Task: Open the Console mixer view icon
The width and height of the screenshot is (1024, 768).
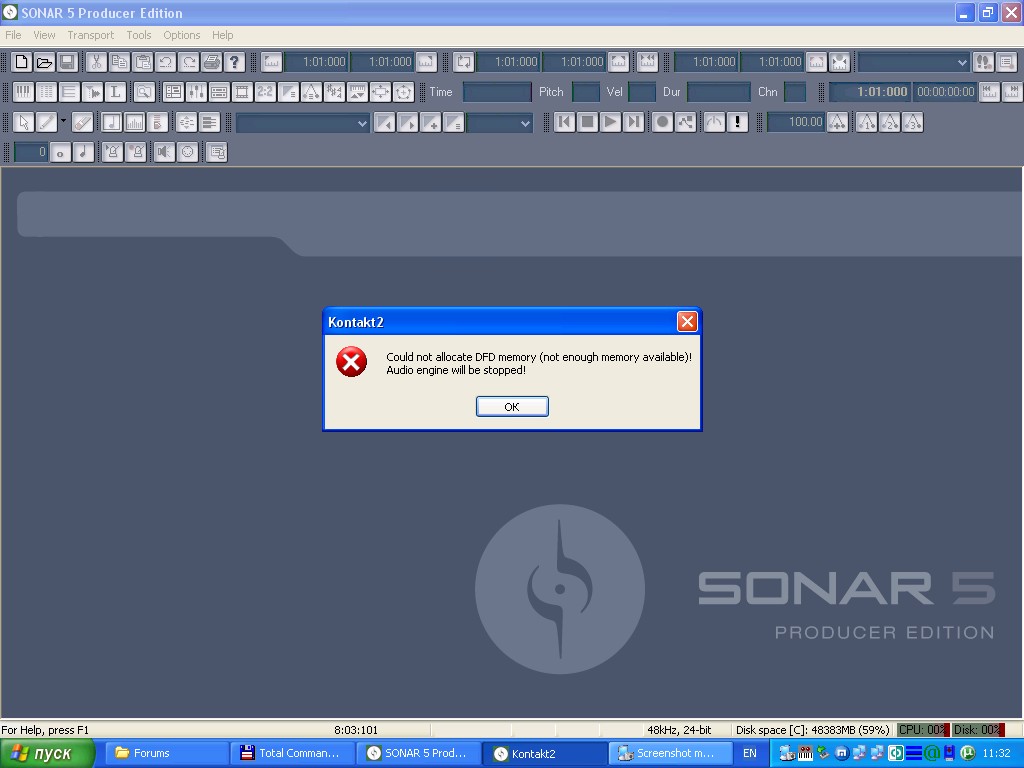Action: (x=196, y=92)
